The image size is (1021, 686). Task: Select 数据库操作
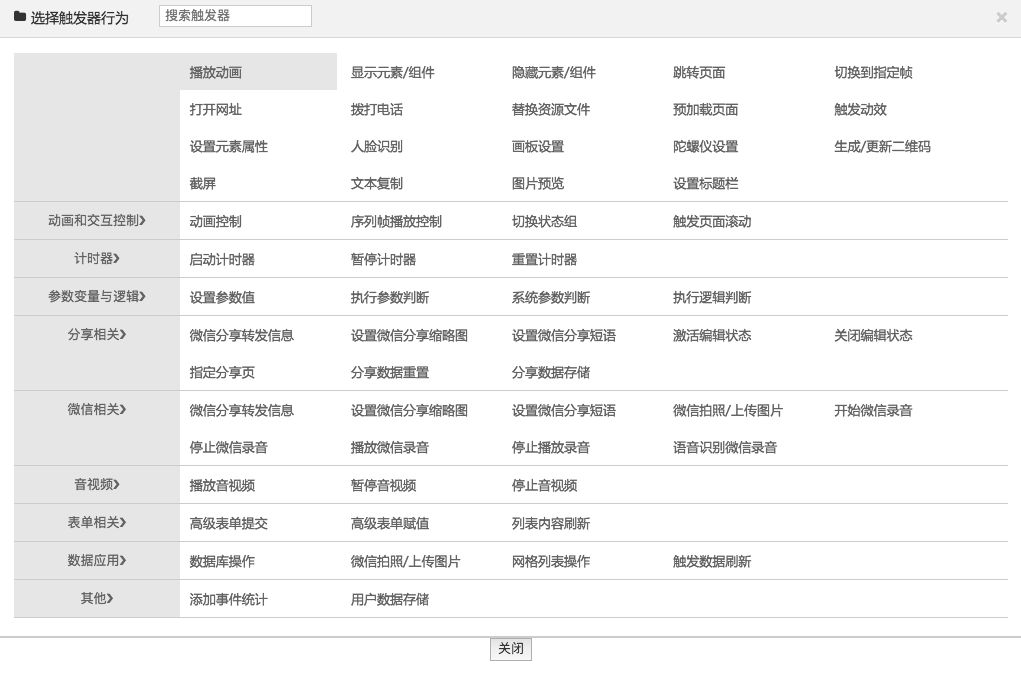pos(222,561)
